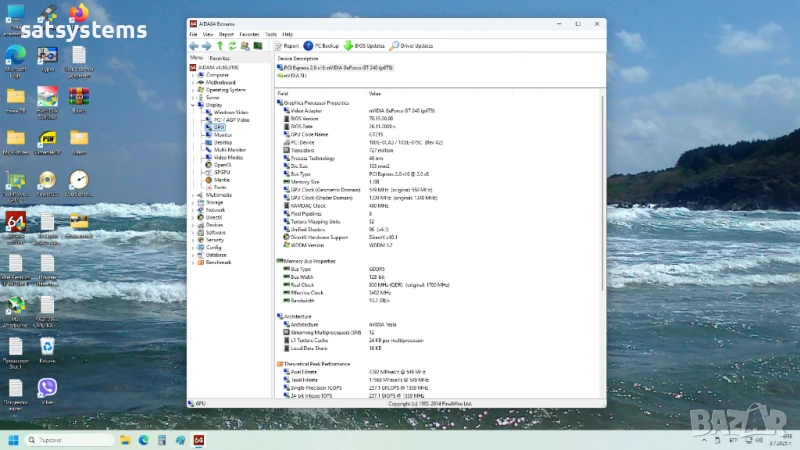800x450 pixels.
Task: Click the Driver Updates button
Action: point(411,45)
